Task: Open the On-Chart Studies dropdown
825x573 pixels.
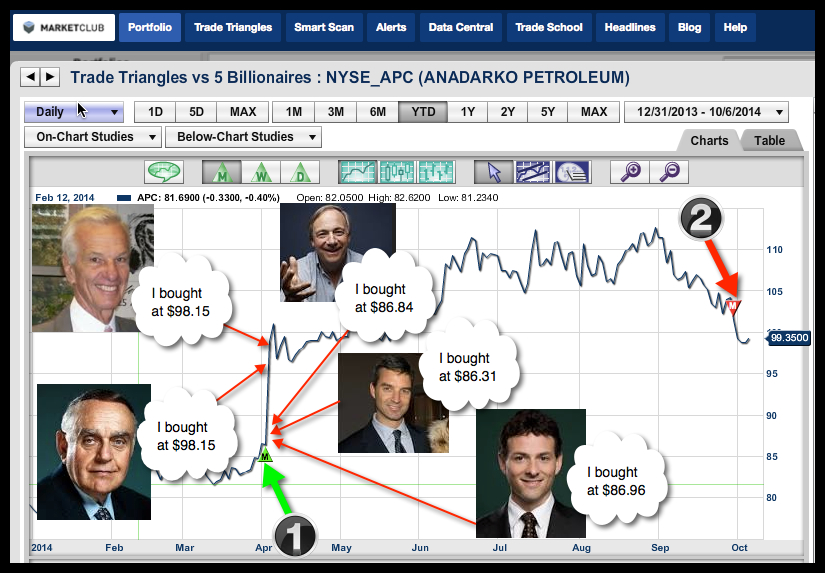Action: point(93,137)
